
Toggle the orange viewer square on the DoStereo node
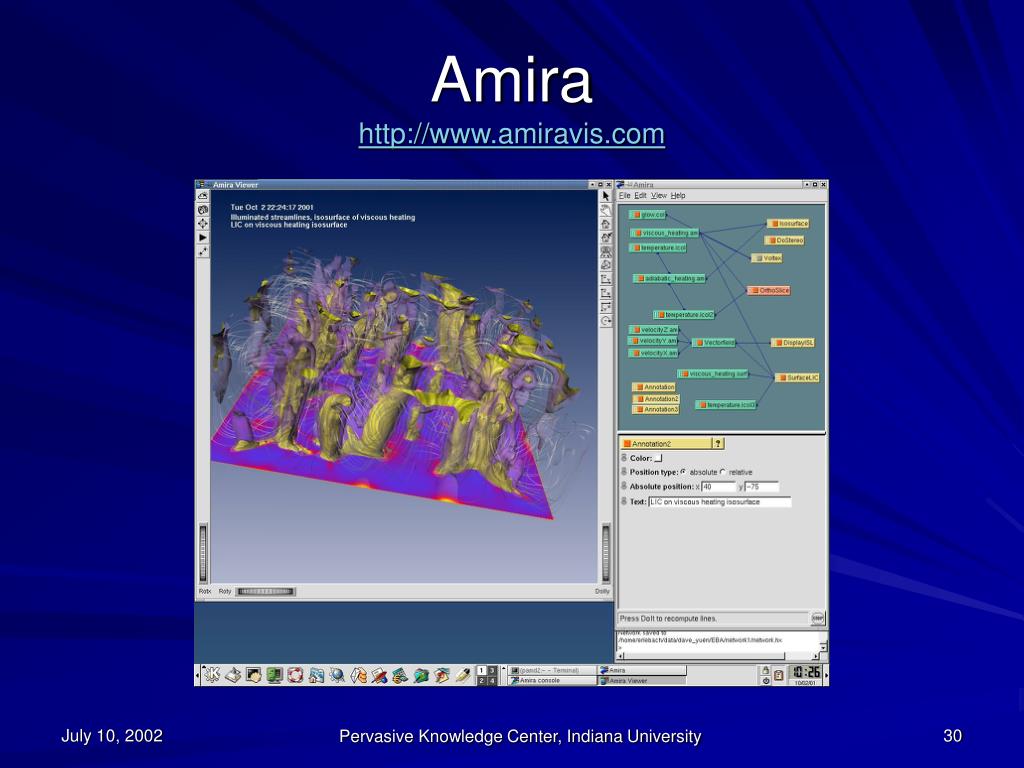[x=771, y=240]
